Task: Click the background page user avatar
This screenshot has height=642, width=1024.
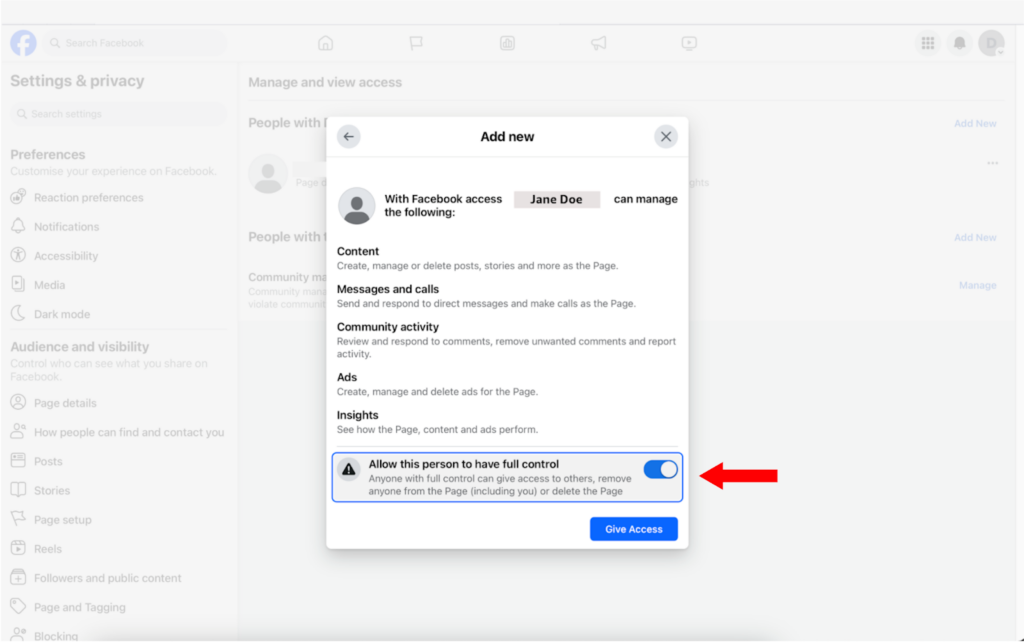Action: click(268, 174)
